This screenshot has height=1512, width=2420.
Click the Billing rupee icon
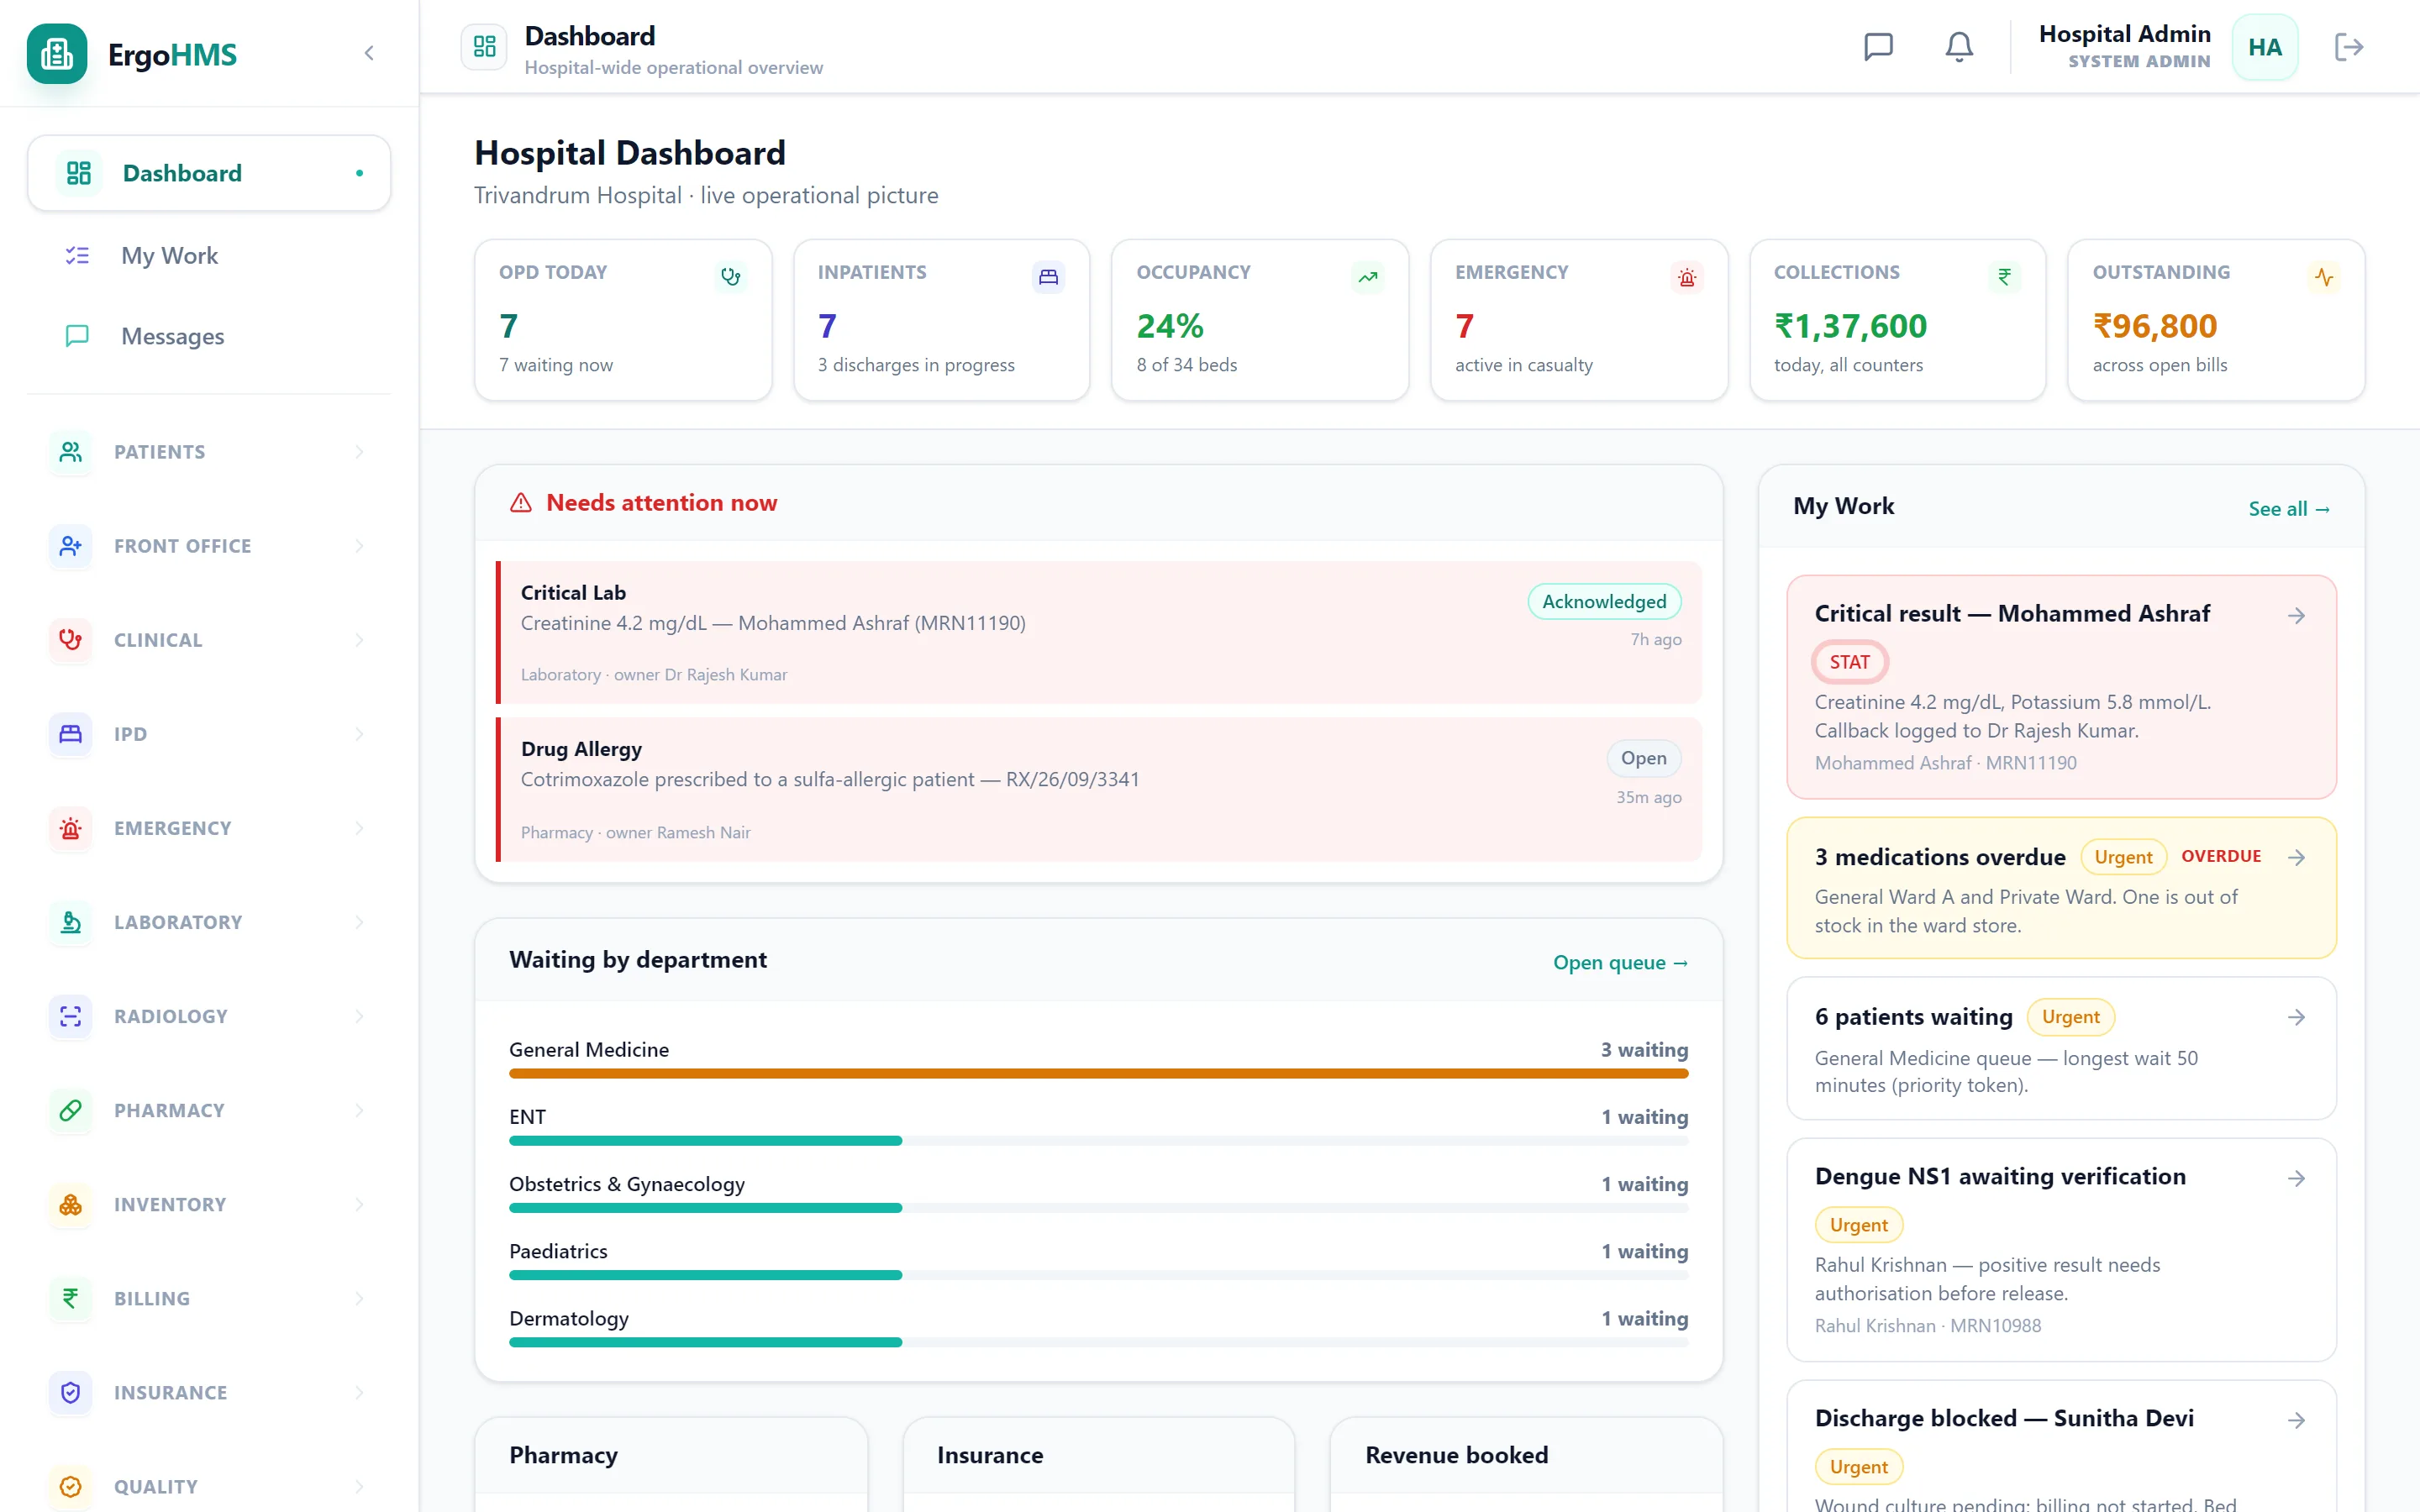tap(71, 1298)
